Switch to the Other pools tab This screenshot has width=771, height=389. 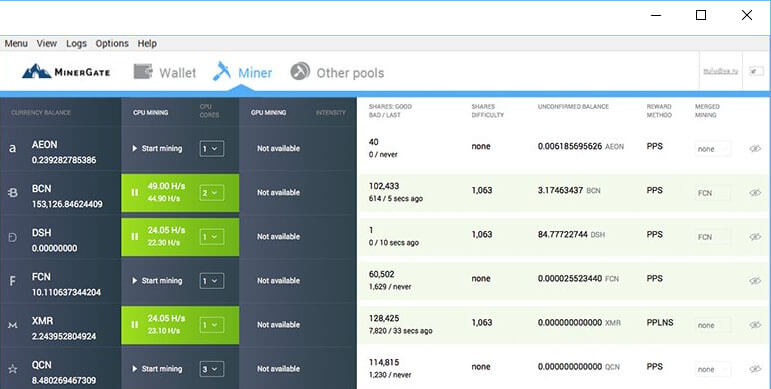[337, 72]
